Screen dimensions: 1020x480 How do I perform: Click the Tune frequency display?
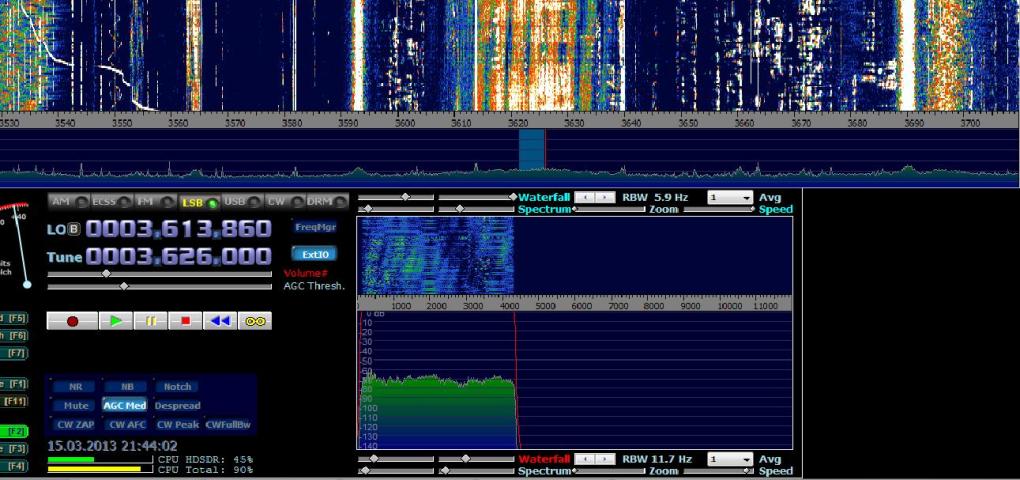[x=178, y=256]
